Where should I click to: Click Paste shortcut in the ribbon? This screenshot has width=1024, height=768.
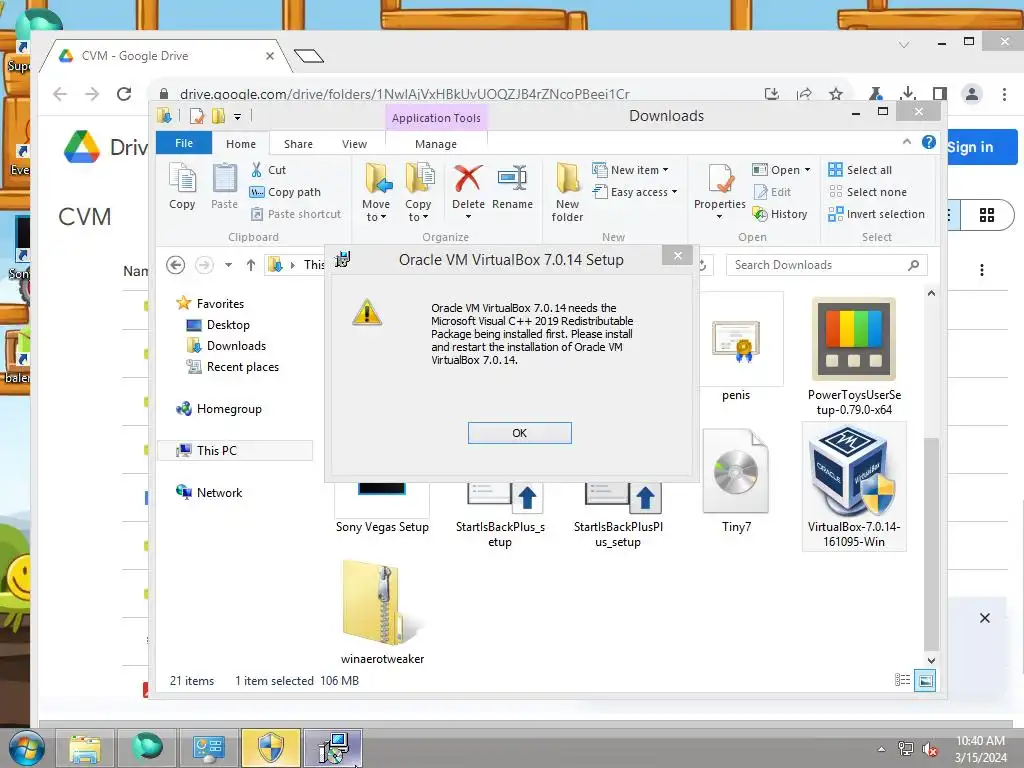tap(296, 214)
